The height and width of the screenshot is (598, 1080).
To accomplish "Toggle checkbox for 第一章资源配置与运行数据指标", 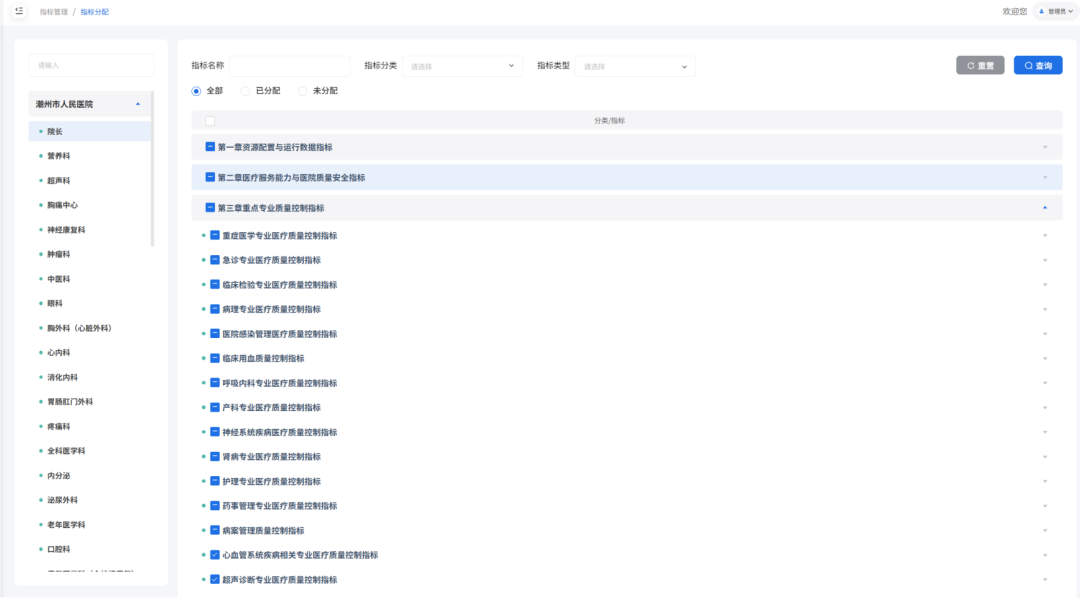I will coord(210,147).
